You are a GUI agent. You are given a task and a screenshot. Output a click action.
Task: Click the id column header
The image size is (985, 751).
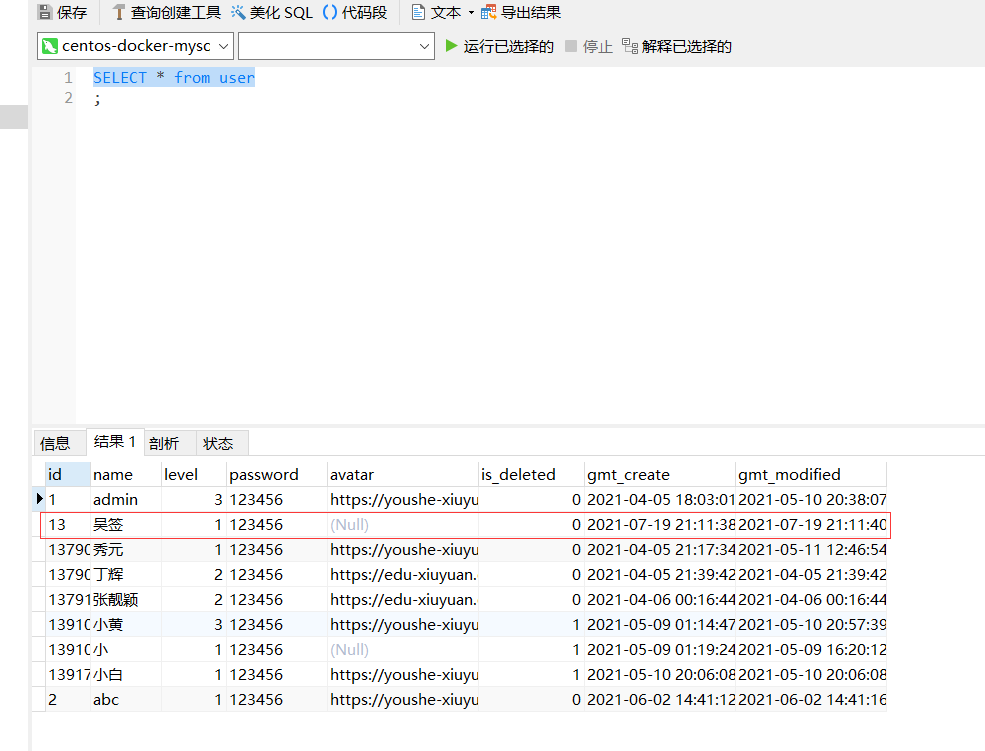point(68,475)
